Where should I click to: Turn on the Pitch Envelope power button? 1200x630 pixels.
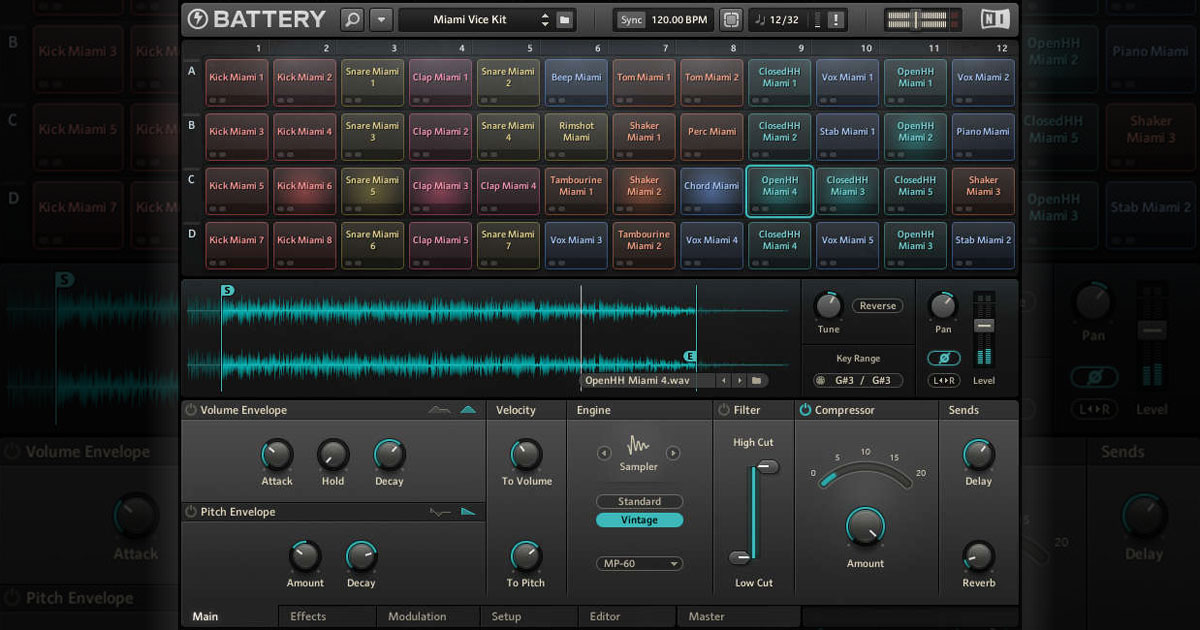191,512
